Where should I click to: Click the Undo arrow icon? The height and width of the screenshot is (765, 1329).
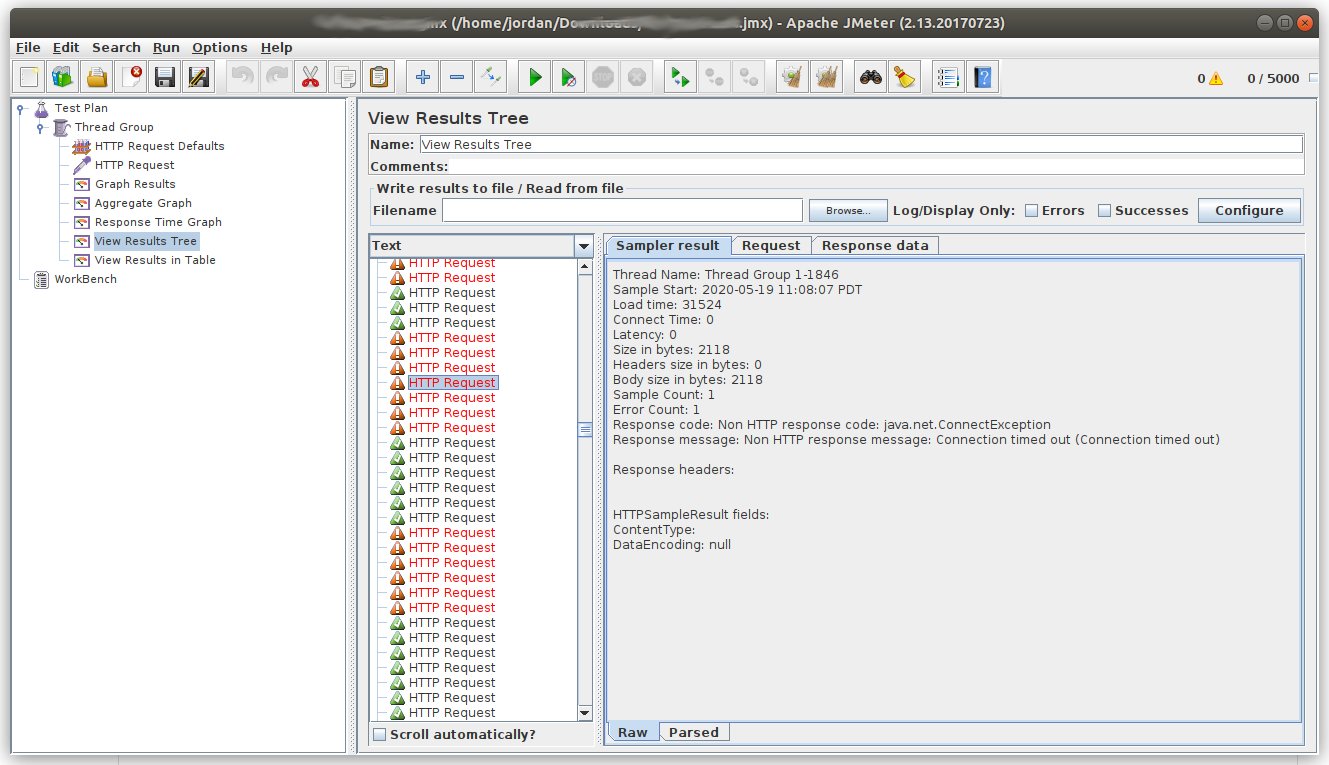point(243,77)
